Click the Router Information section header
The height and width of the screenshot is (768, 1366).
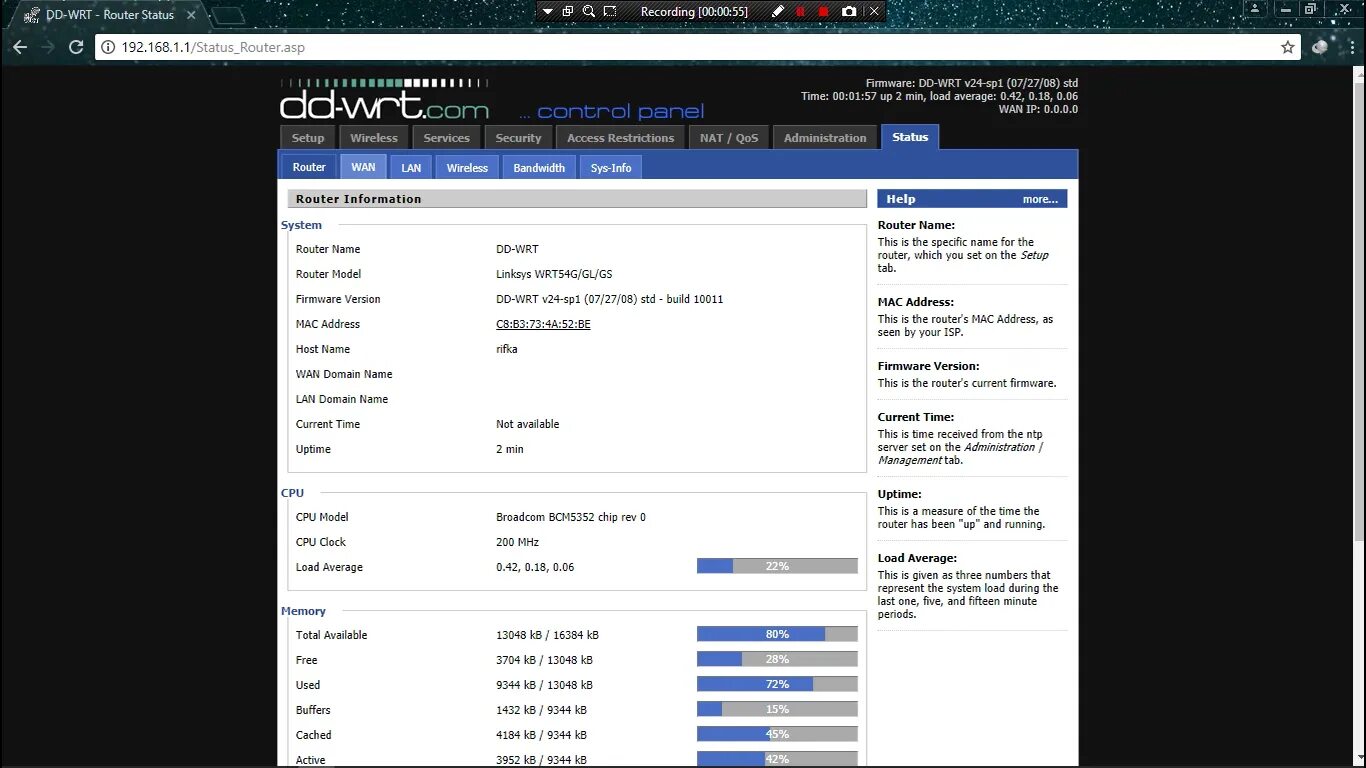577,199
